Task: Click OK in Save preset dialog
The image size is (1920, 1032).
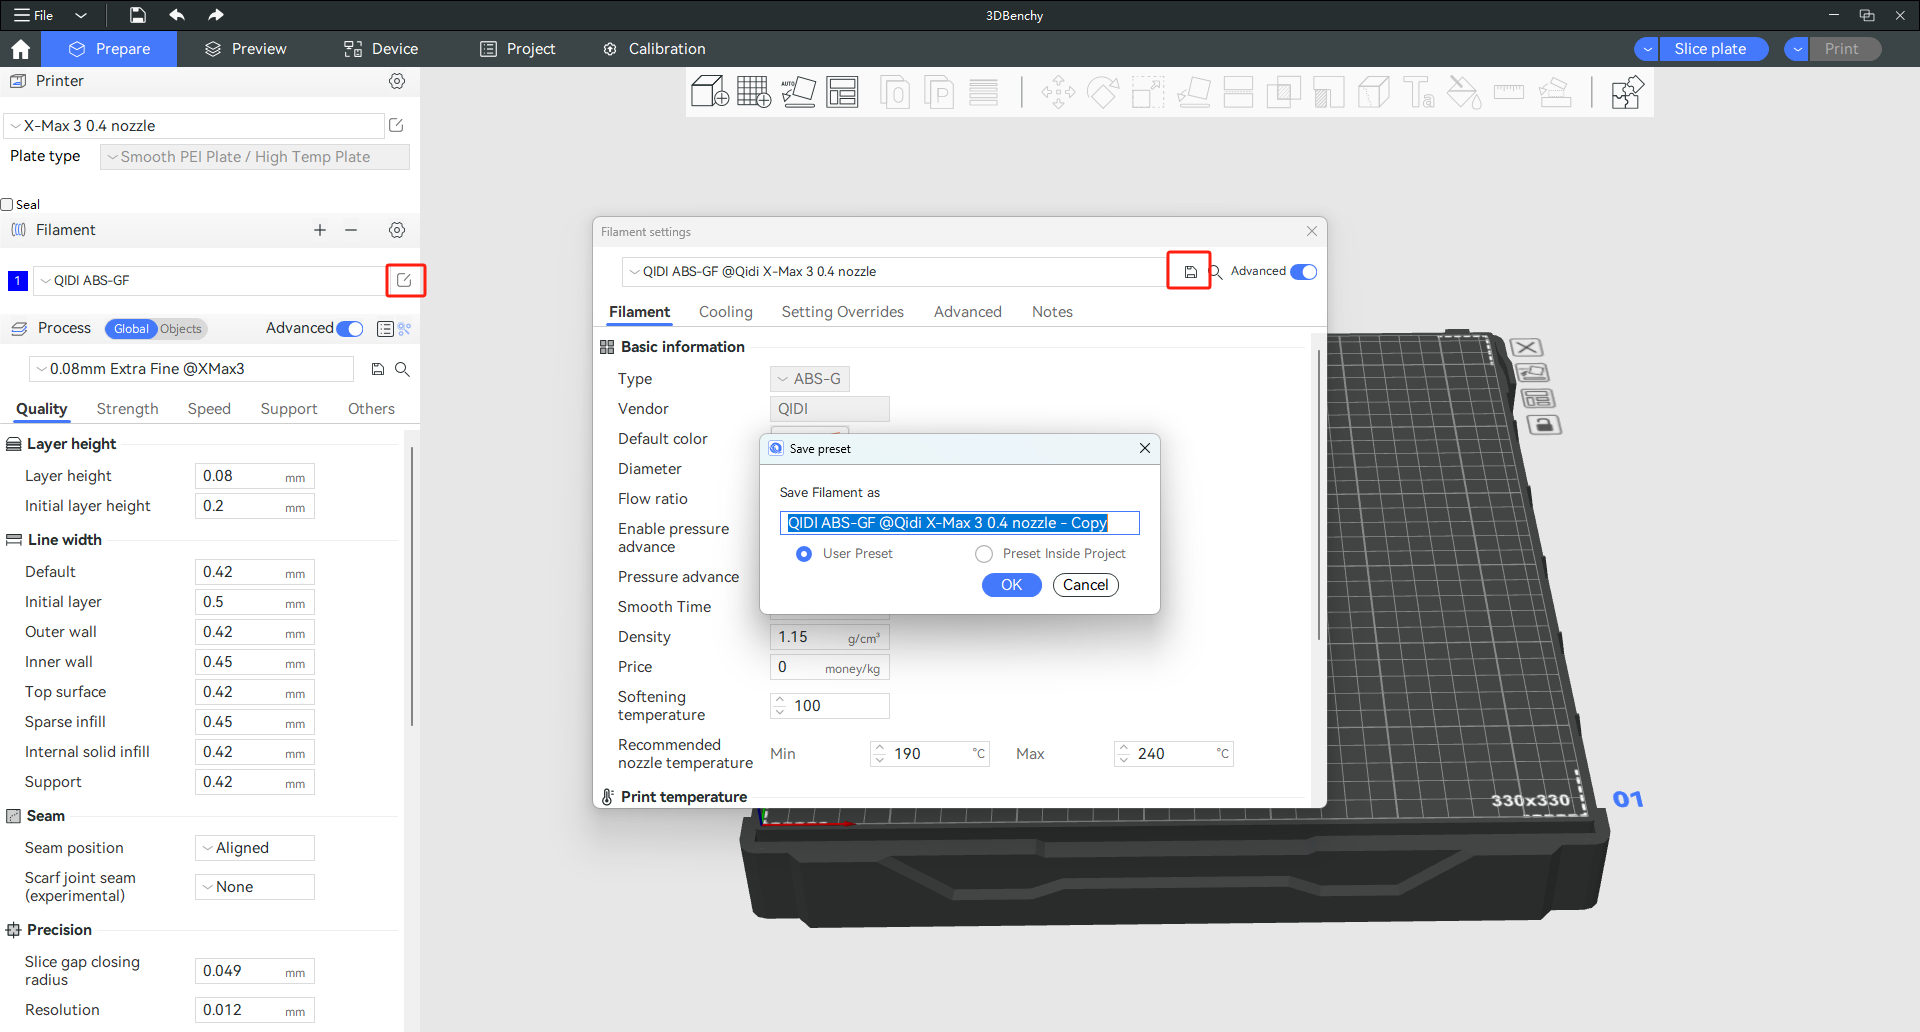Action: click(1011, 585)
